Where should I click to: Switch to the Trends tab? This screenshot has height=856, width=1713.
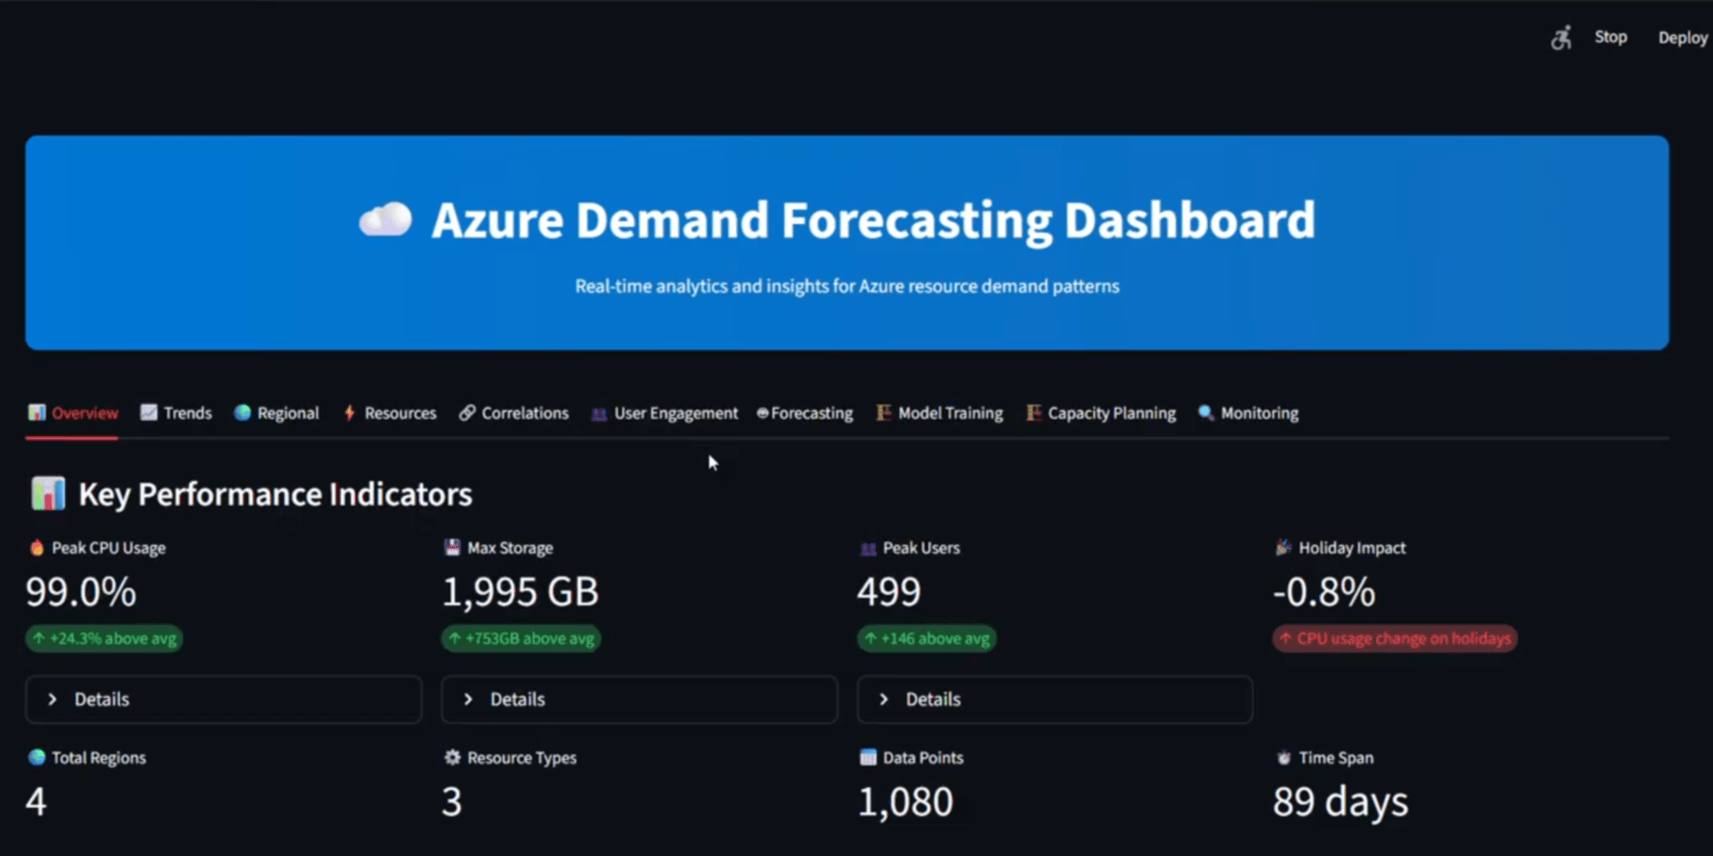[176, 413]
